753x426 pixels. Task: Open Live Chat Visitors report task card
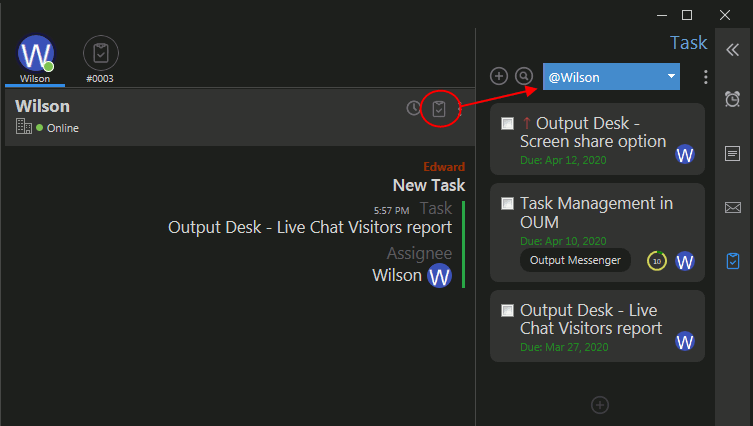click(597, 326)
